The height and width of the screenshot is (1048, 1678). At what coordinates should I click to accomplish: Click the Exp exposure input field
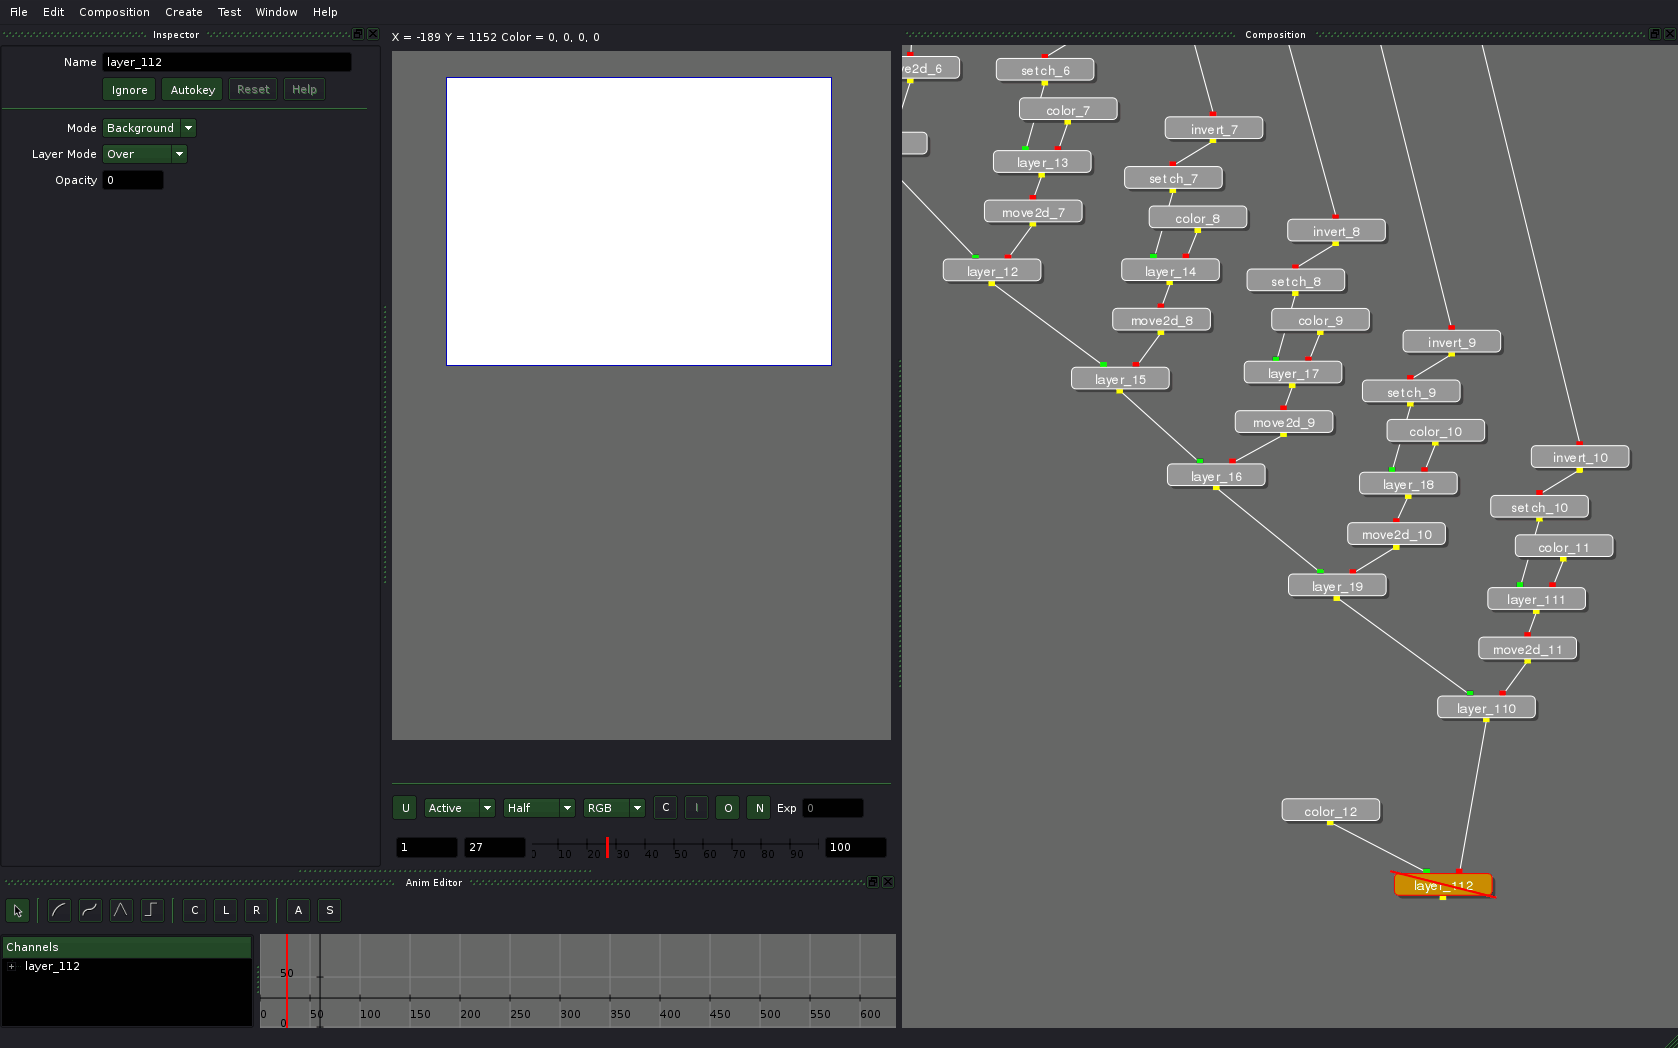[833, 808]
